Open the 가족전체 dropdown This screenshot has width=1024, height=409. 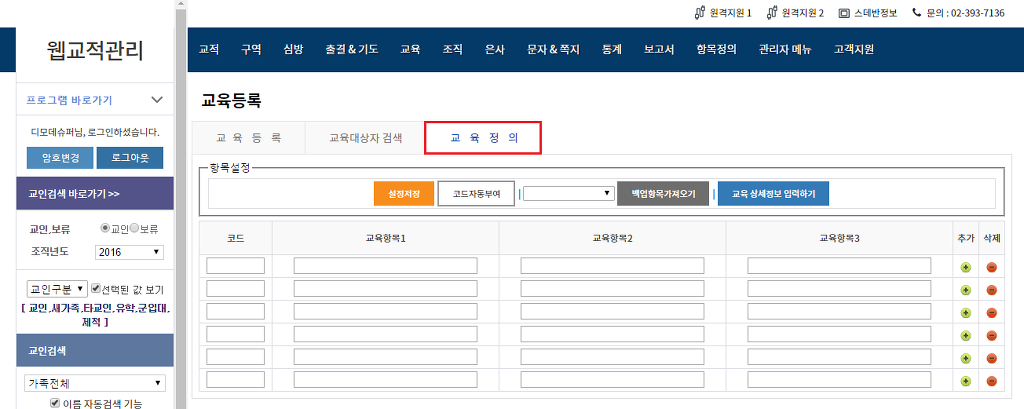click(95, 383)
